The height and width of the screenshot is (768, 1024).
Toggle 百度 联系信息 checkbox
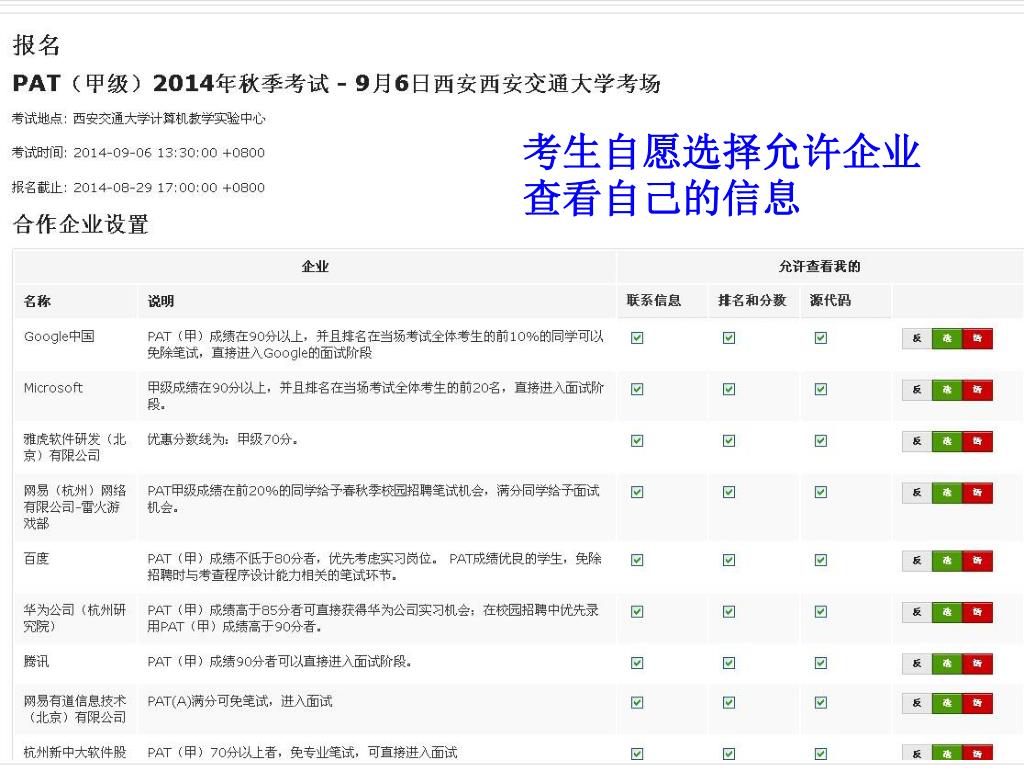[x=637, y=560]
